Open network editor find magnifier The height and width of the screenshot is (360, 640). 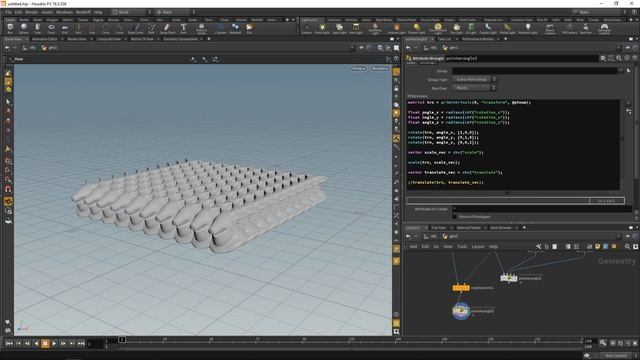coord(627,247)
